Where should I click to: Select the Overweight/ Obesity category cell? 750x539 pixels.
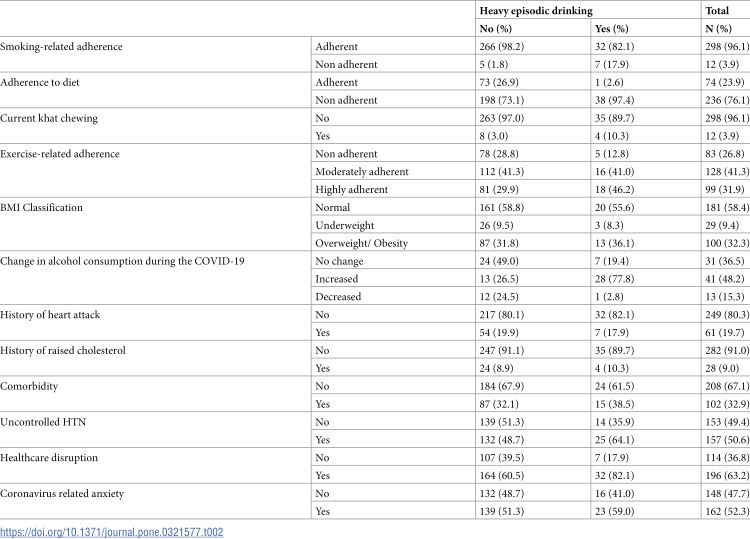tap(361, 243)
